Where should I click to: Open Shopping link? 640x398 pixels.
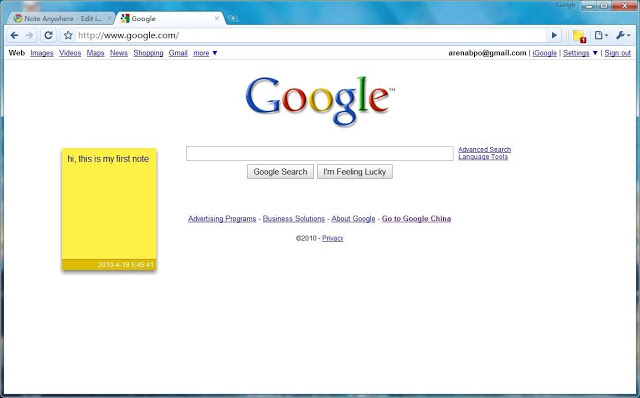pos(148,53)
